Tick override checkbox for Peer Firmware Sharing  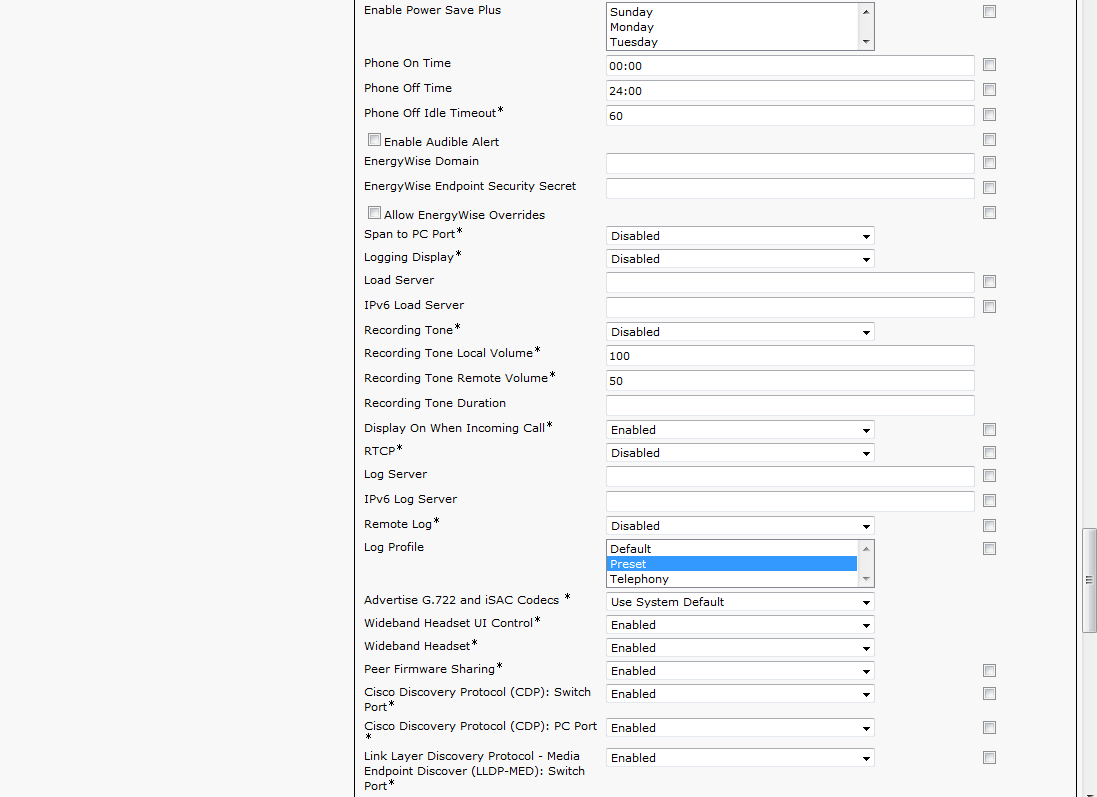click(989, 671)
